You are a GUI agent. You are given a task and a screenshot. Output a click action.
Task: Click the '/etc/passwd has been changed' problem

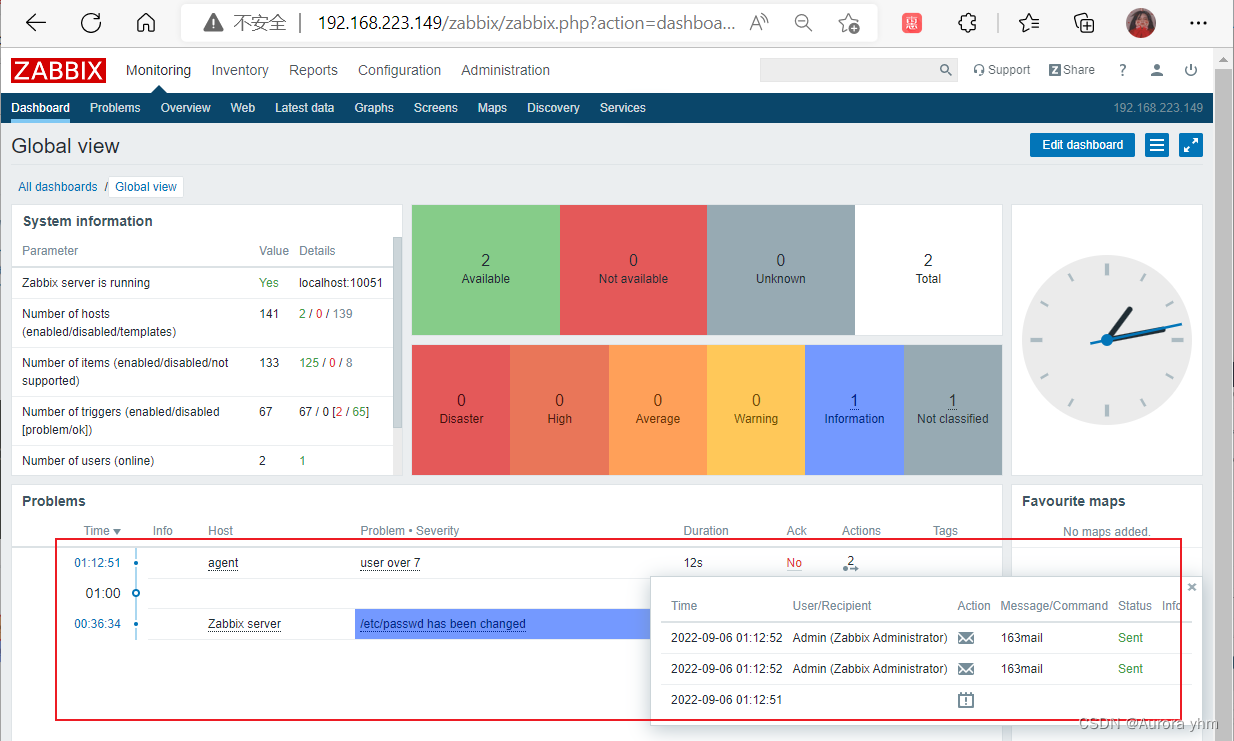tap(442, 624)
